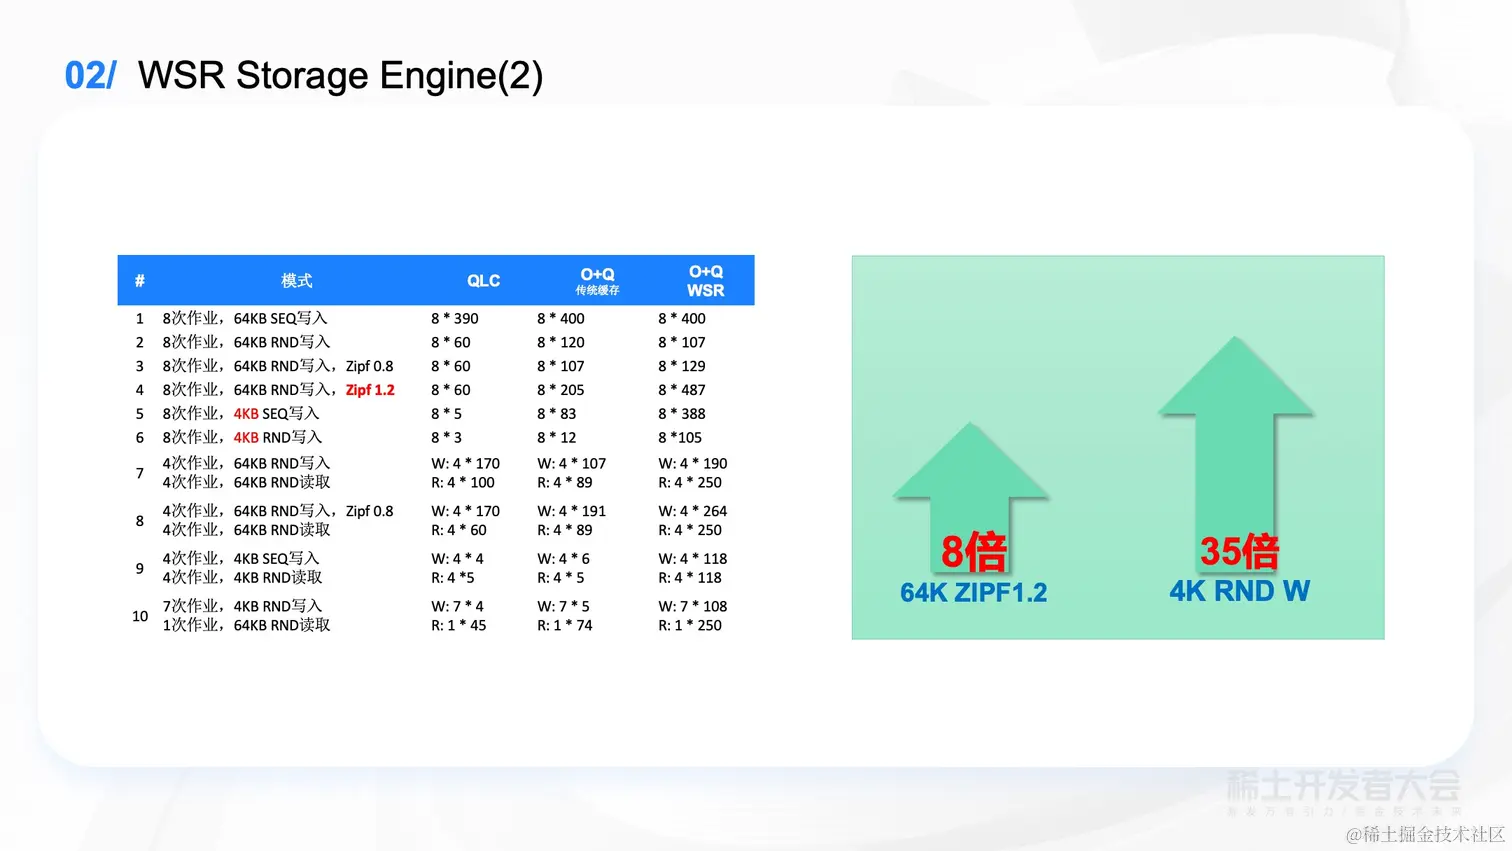The image size is (1512, 851).
Task: Select the "QLC" column header
Action: click(484, 281)
